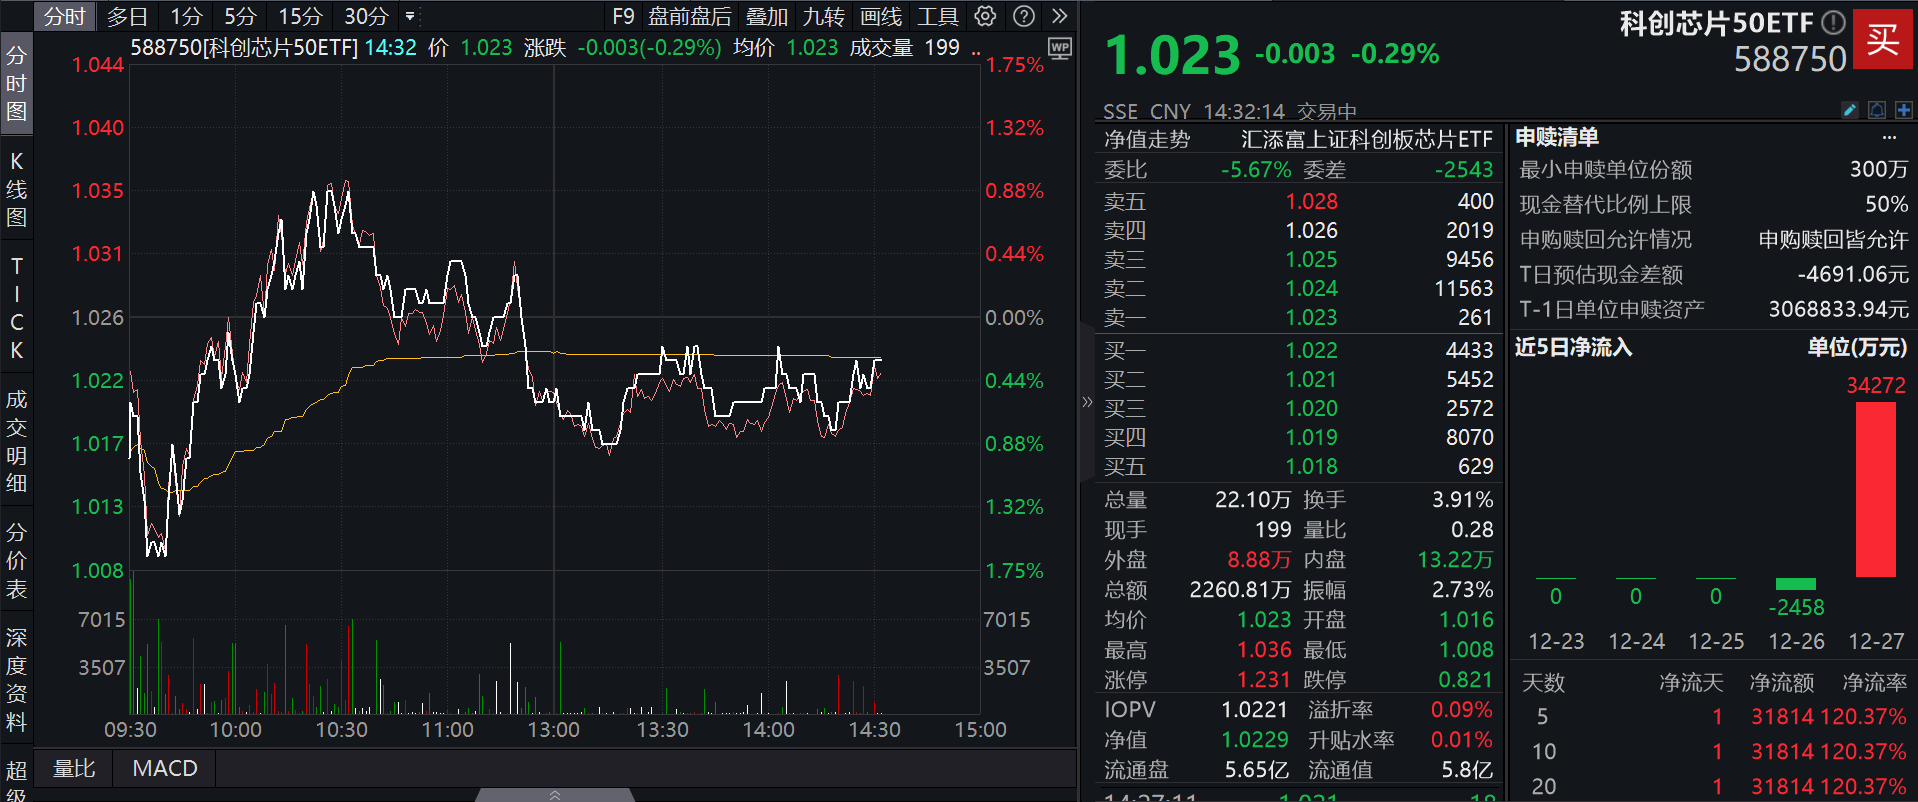Click main price 1.023 header
The width and height of the screenshot is (1918, 802).
[1172, 54]
